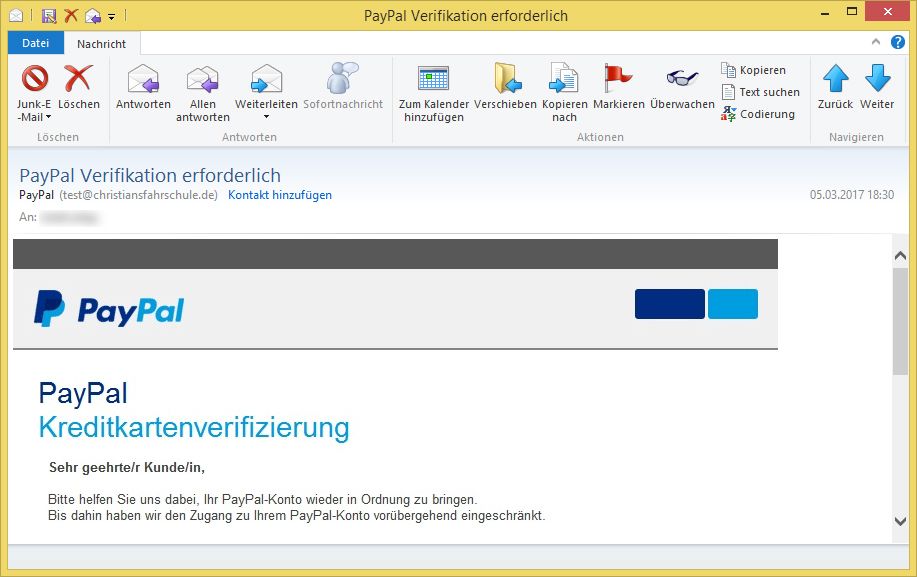917x577 pixels.
Task: Click the PayPal logo in the email
Action: (x=109, y=309)
